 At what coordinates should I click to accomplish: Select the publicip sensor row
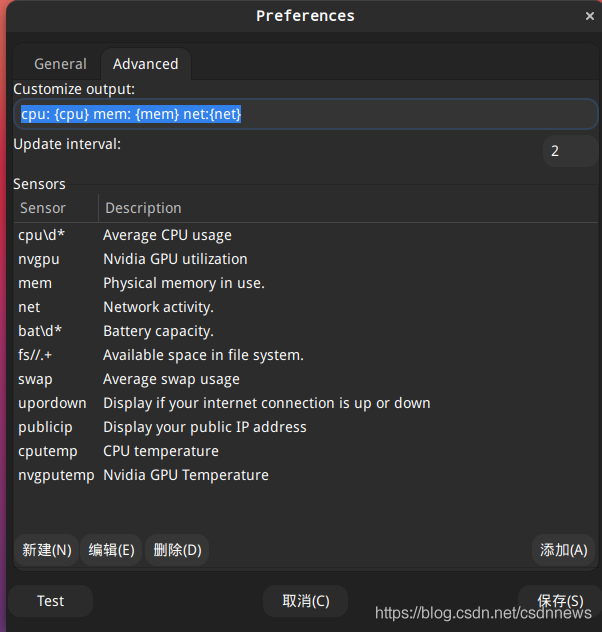point(43,427)
